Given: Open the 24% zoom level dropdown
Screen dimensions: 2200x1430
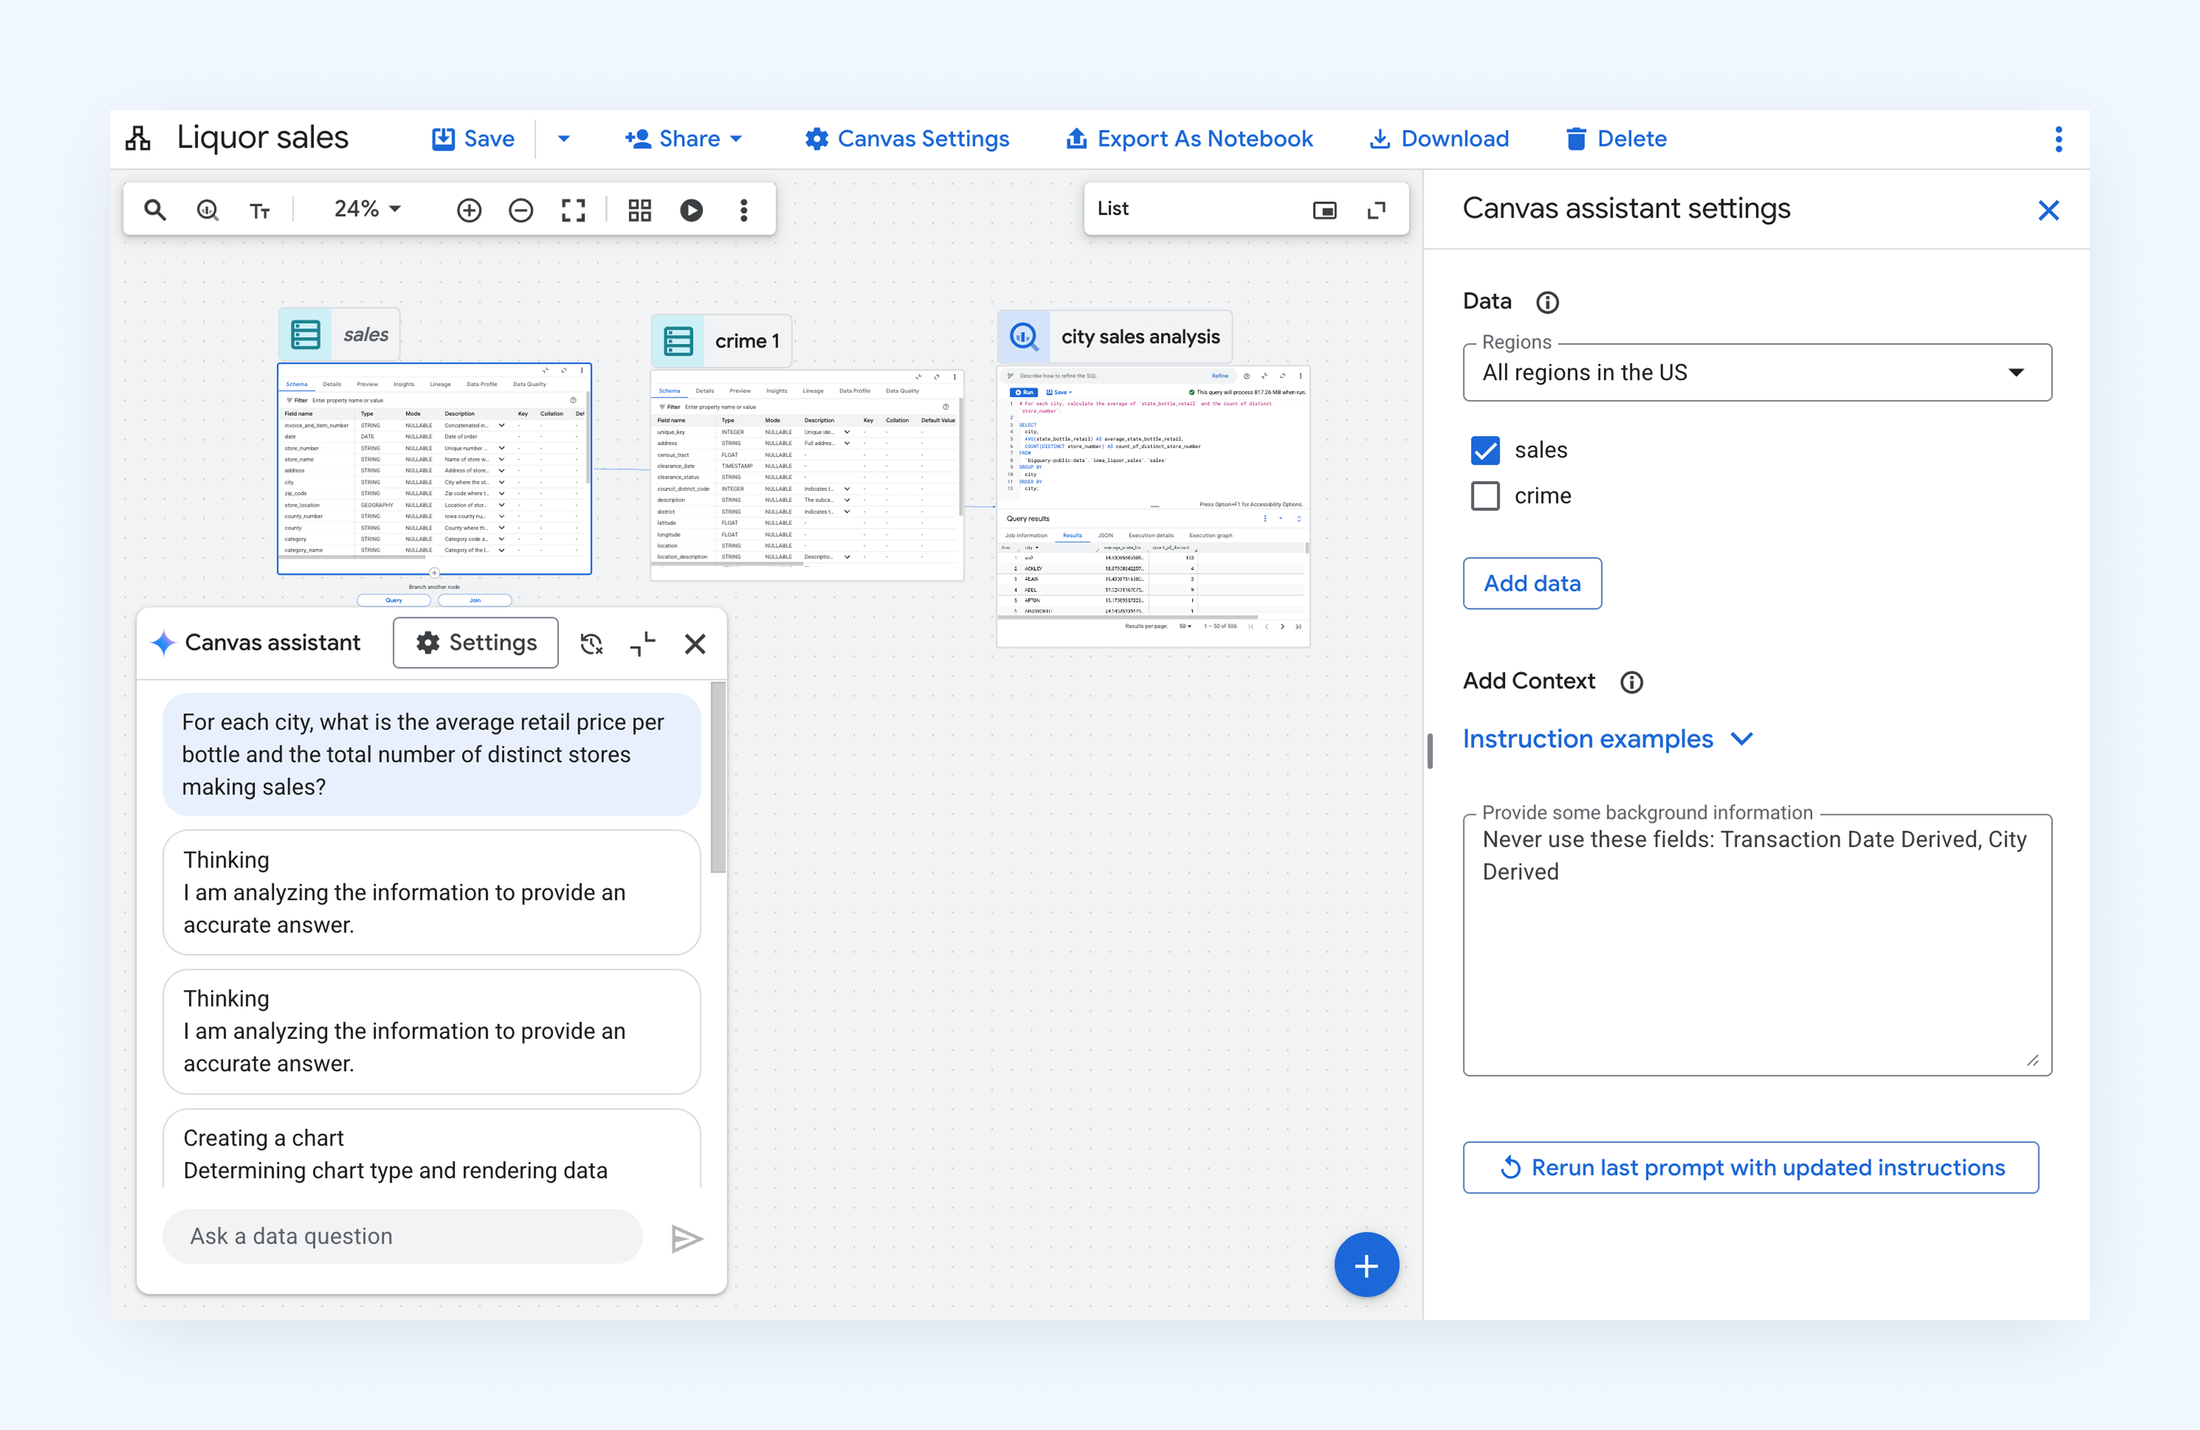Looking at the screenshot, I should pyautogui.click(x=367, y=209).
